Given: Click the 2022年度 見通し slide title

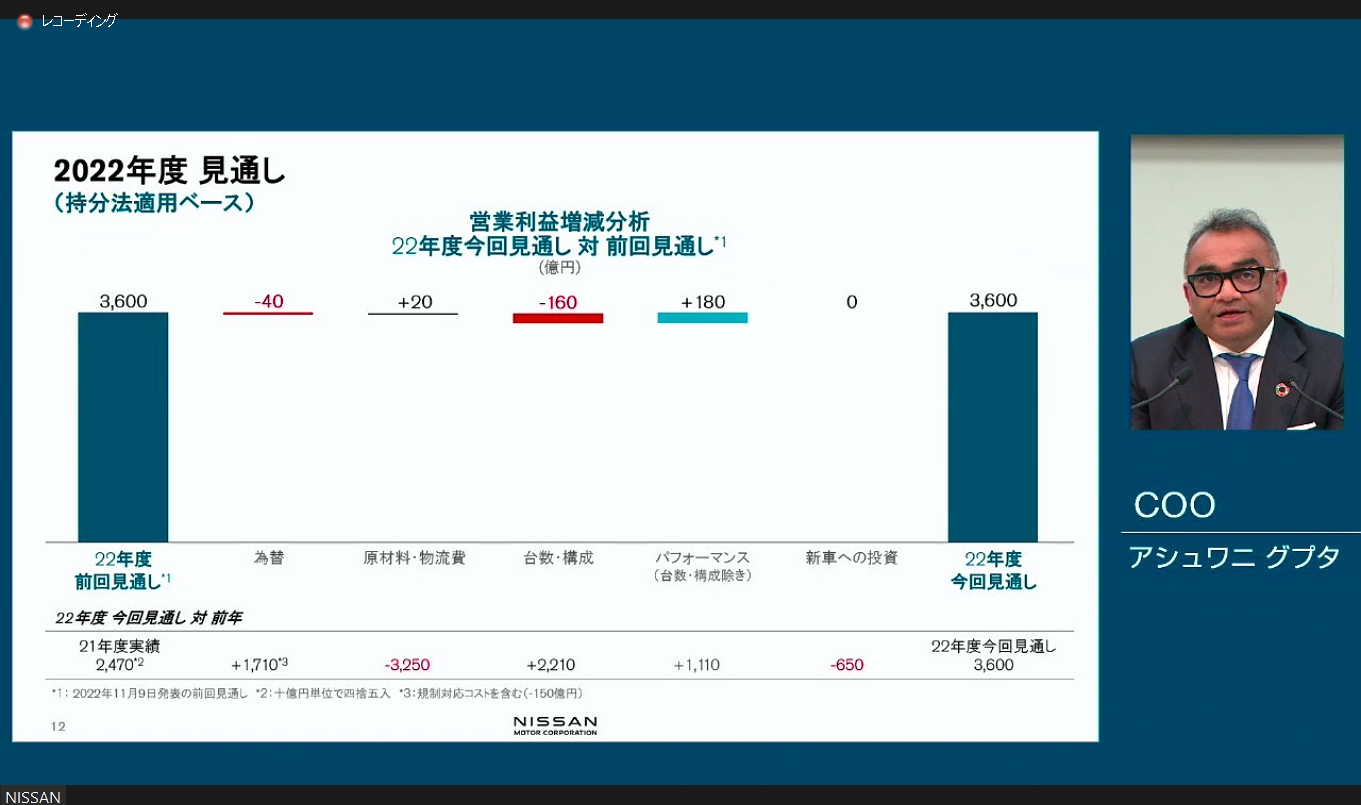Looking at the screenshot, I should click(x=167, y=170).
